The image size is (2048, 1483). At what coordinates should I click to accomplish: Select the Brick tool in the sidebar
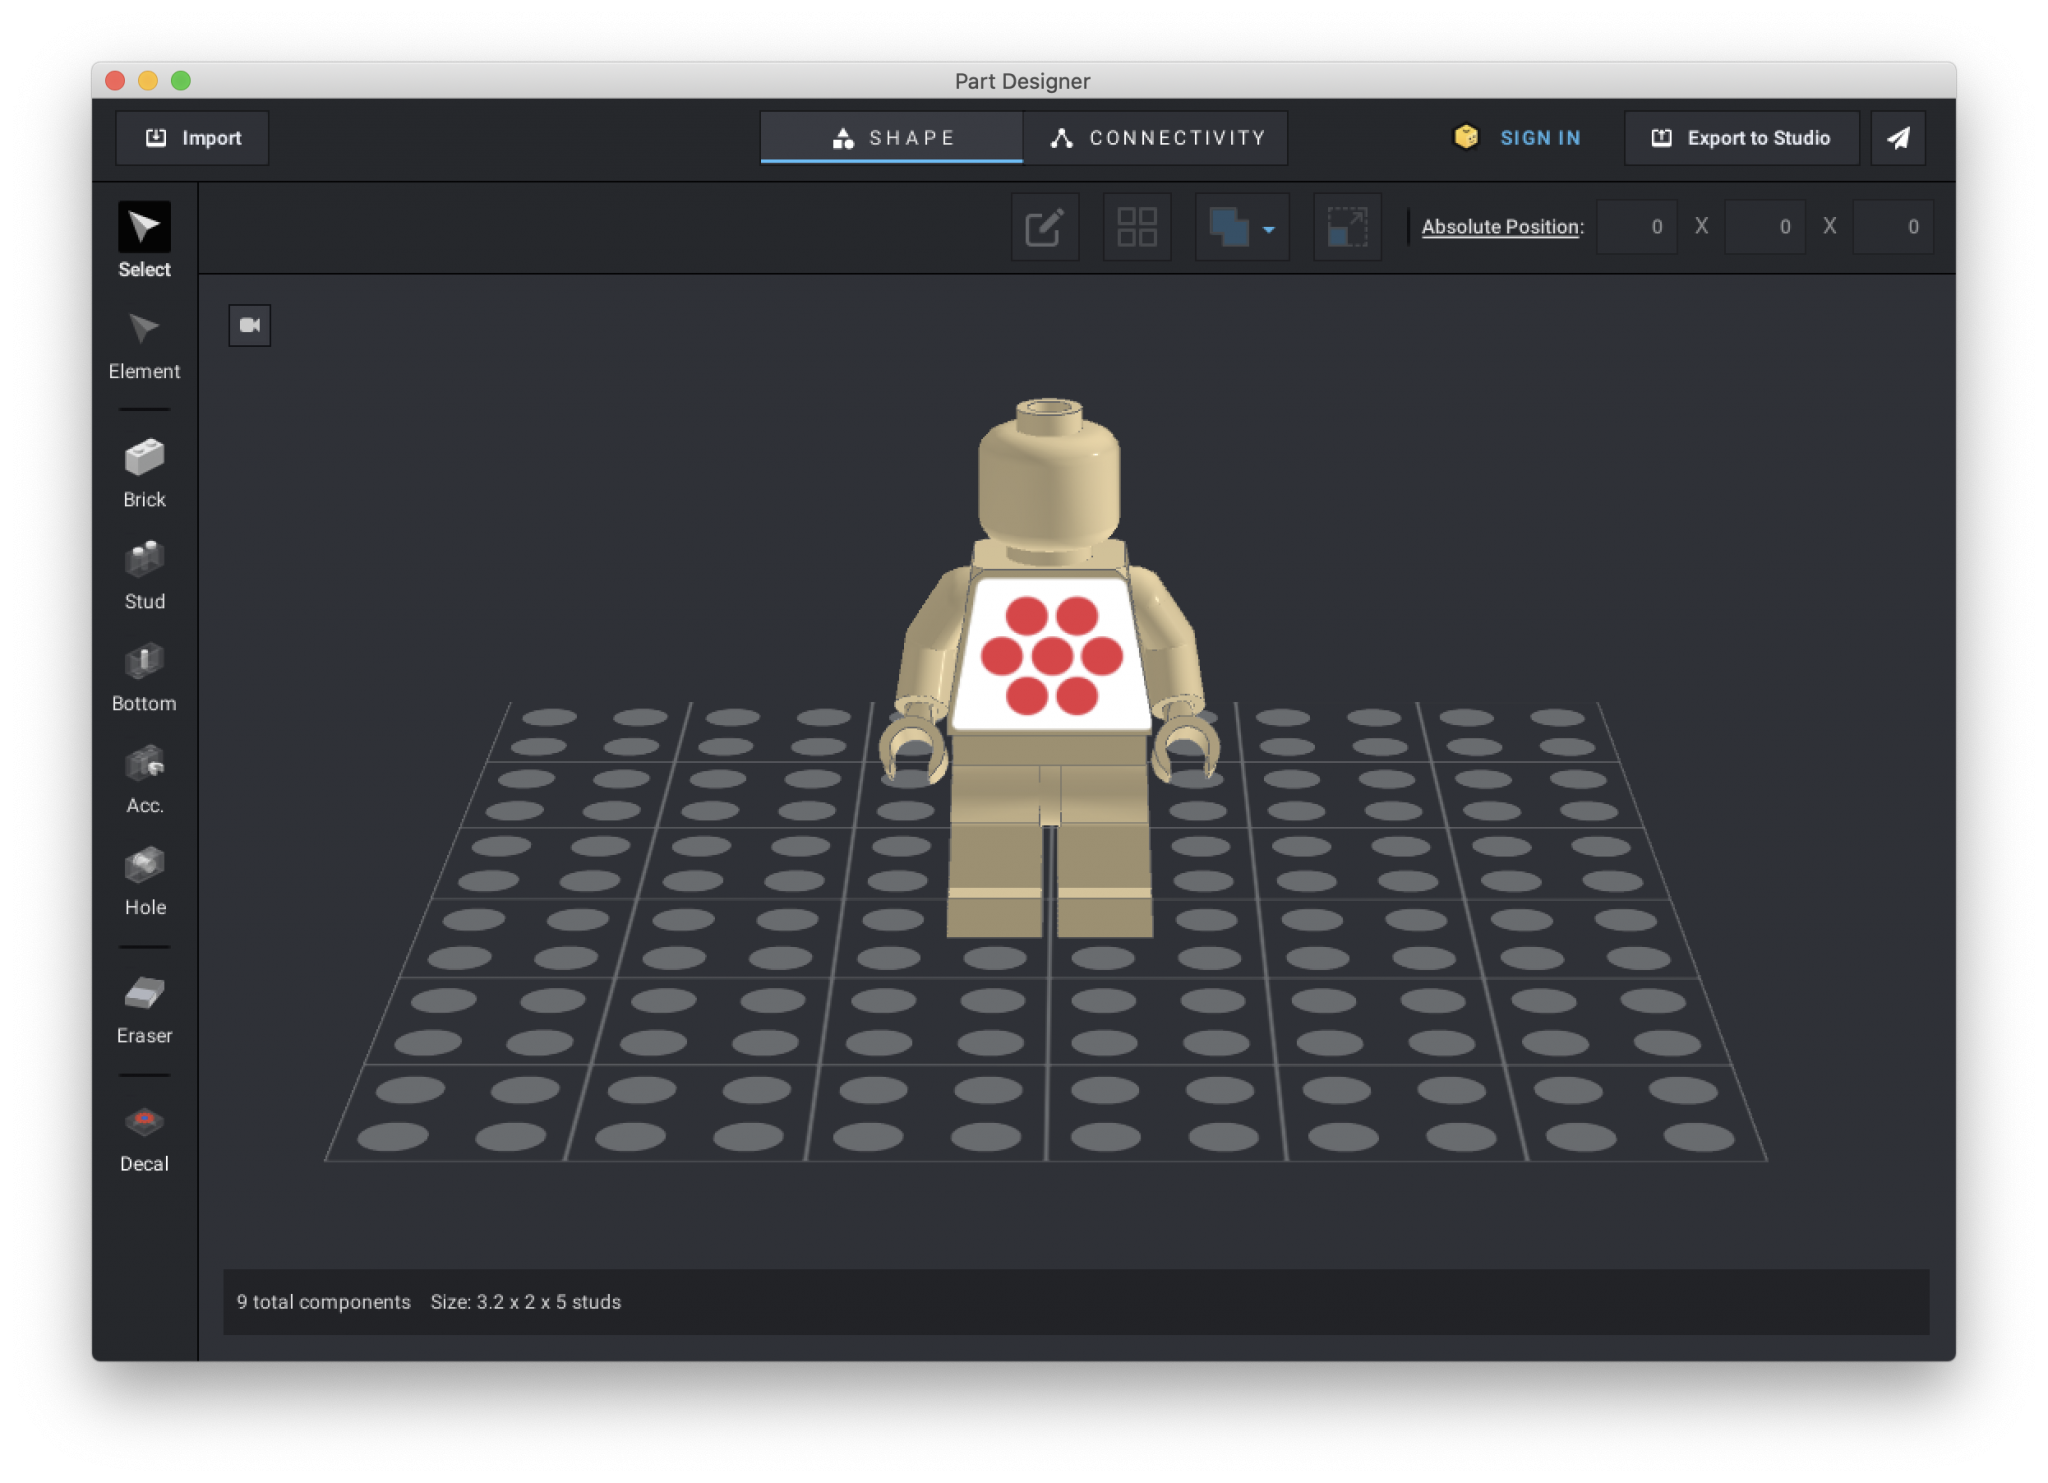point(144,470)
